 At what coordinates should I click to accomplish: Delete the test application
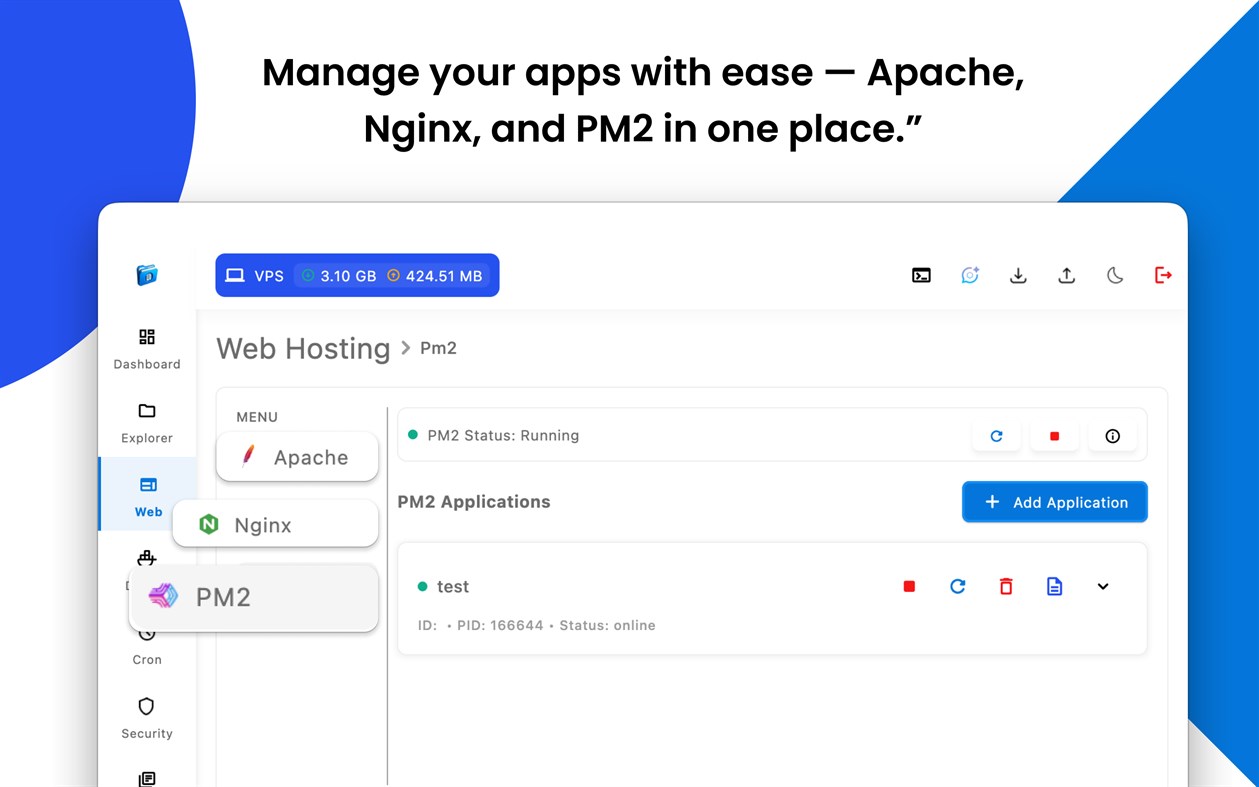pos(1006,586)
